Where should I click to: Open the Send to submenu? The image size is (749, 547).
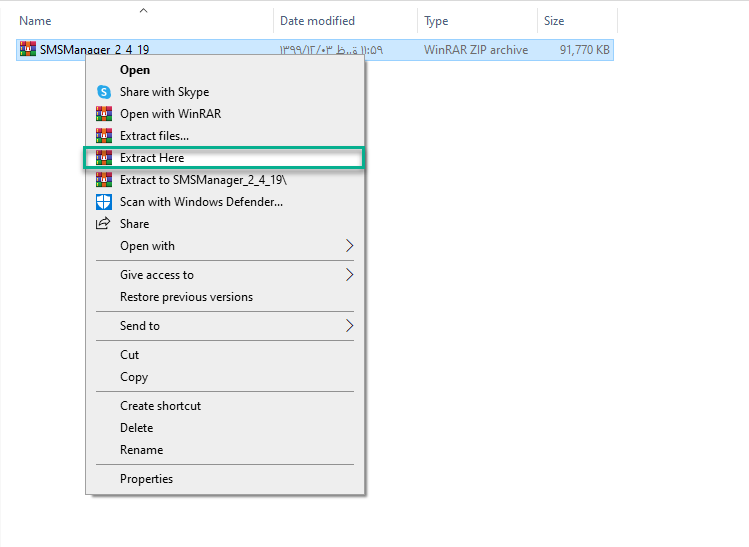click(225, 326)
